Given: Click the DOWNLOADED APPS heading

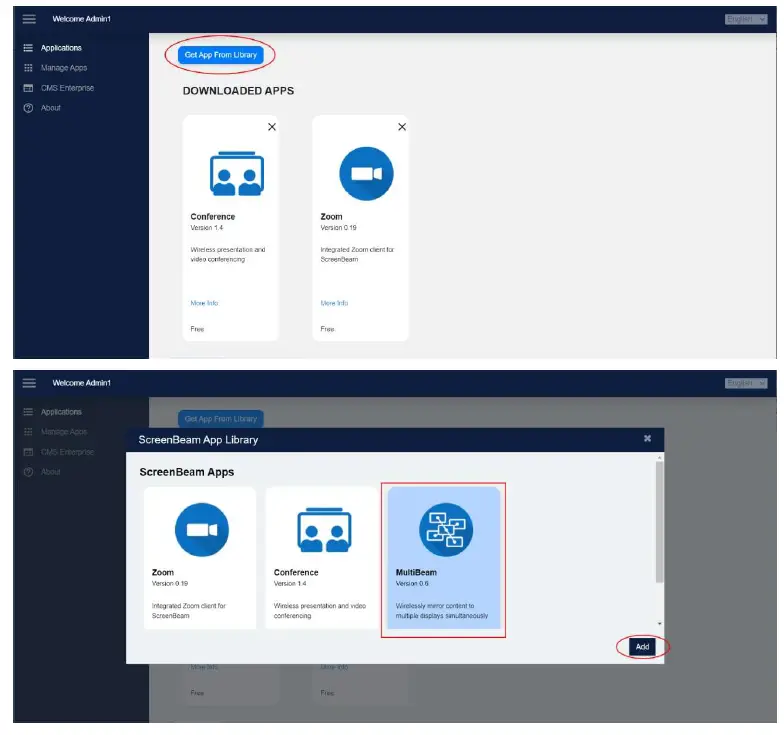Looking at the screenshot, I should pos(238,91).
